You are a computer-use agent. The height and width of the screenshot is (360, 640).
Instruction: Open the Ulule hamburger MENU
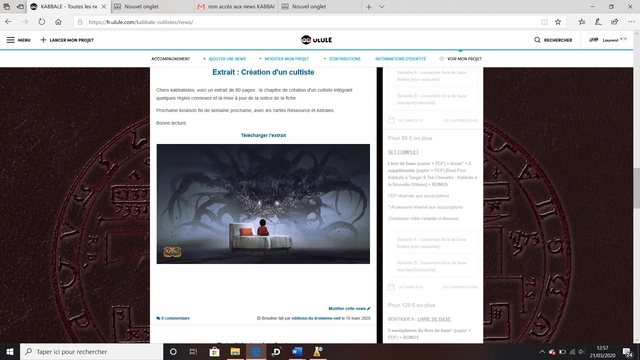18,40
